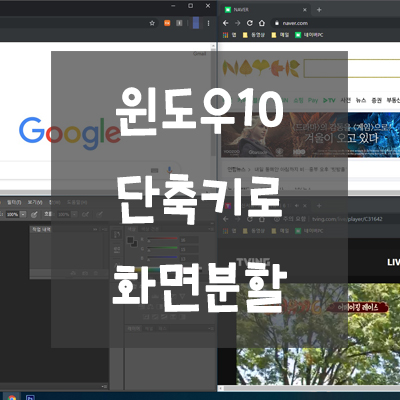Reload the naver.com page

click(250, 23)
